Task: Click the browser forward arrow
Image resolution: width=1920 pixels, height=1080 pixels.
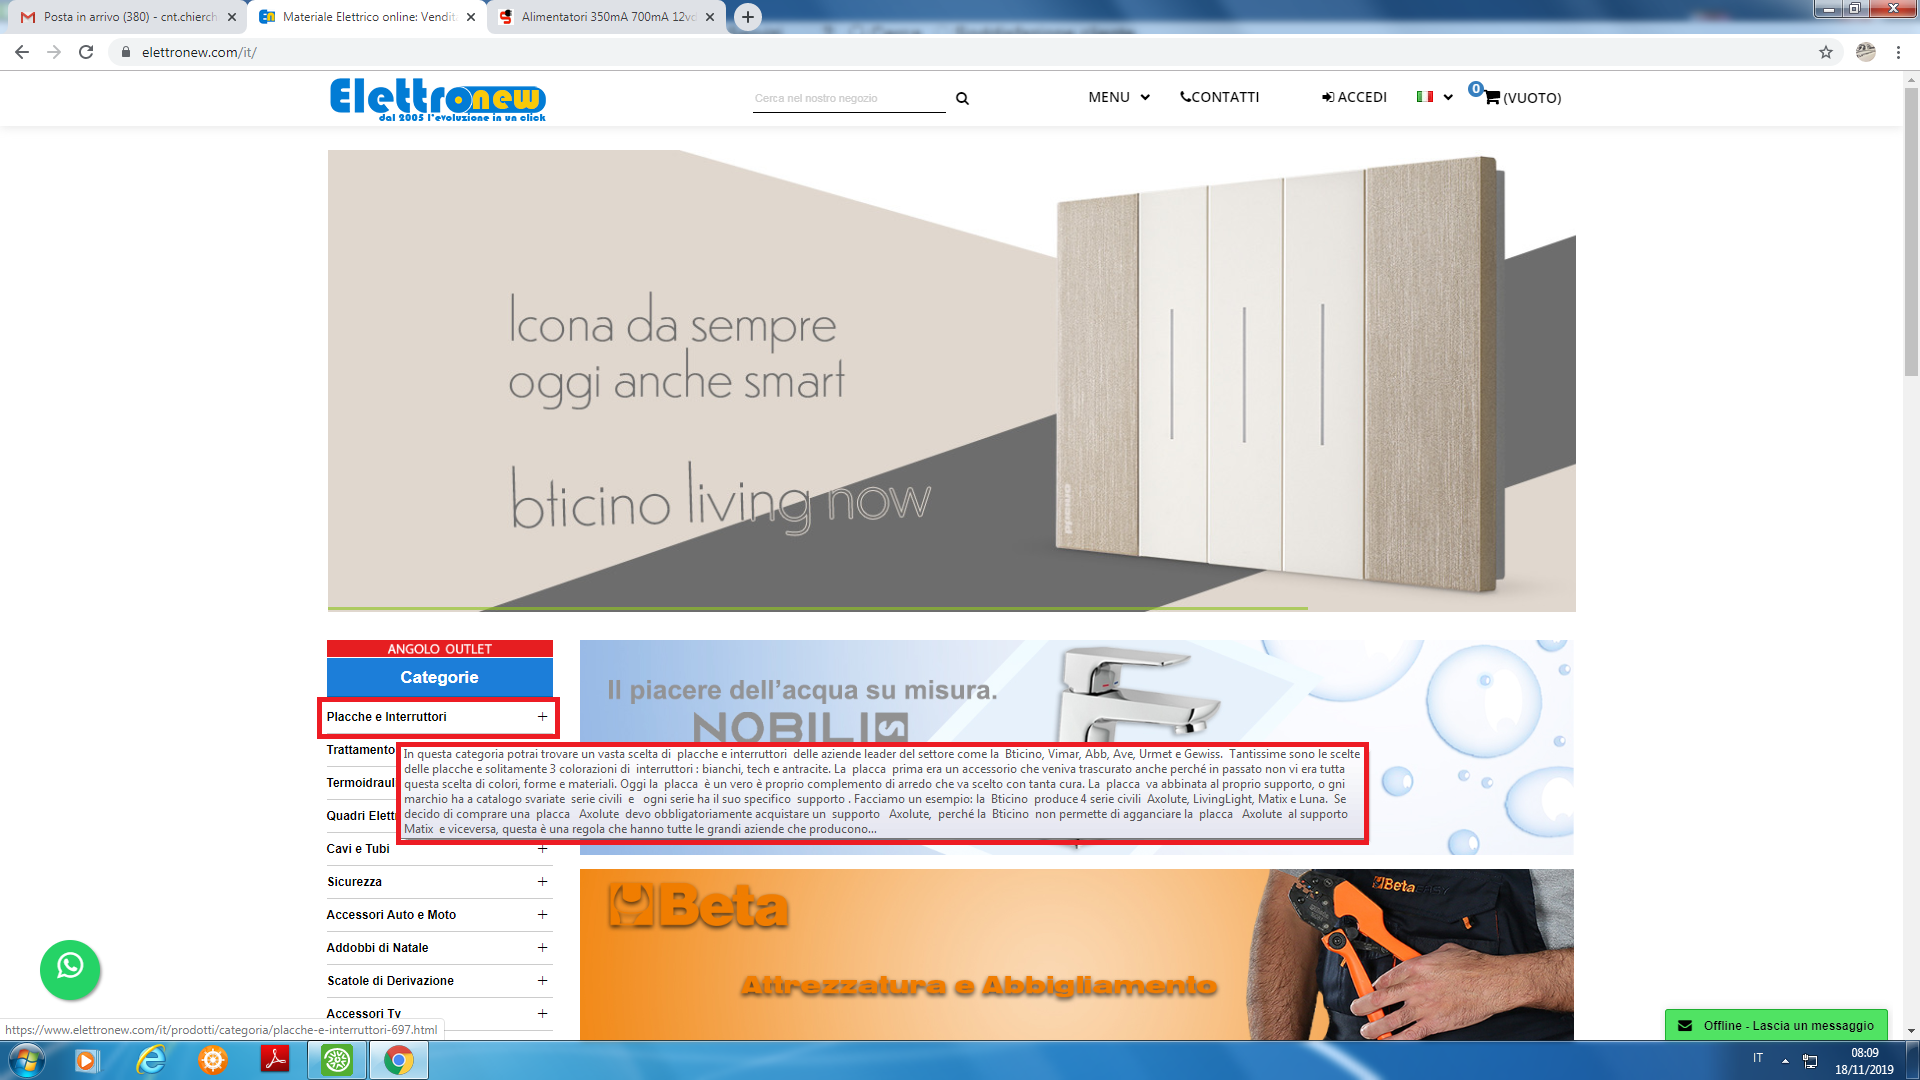Action: point(54,52)
